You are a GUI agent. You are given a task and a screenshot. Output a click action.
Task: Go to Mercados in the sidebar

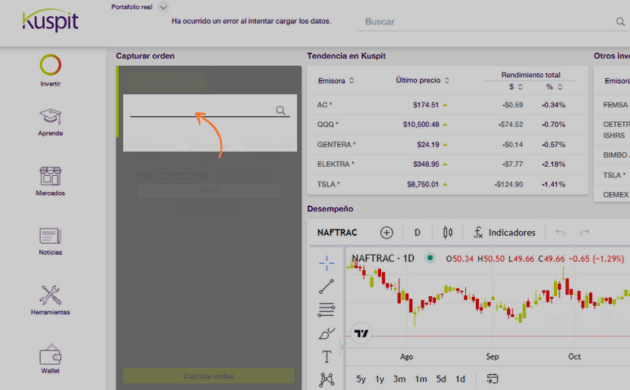click(x=50, y=181)
